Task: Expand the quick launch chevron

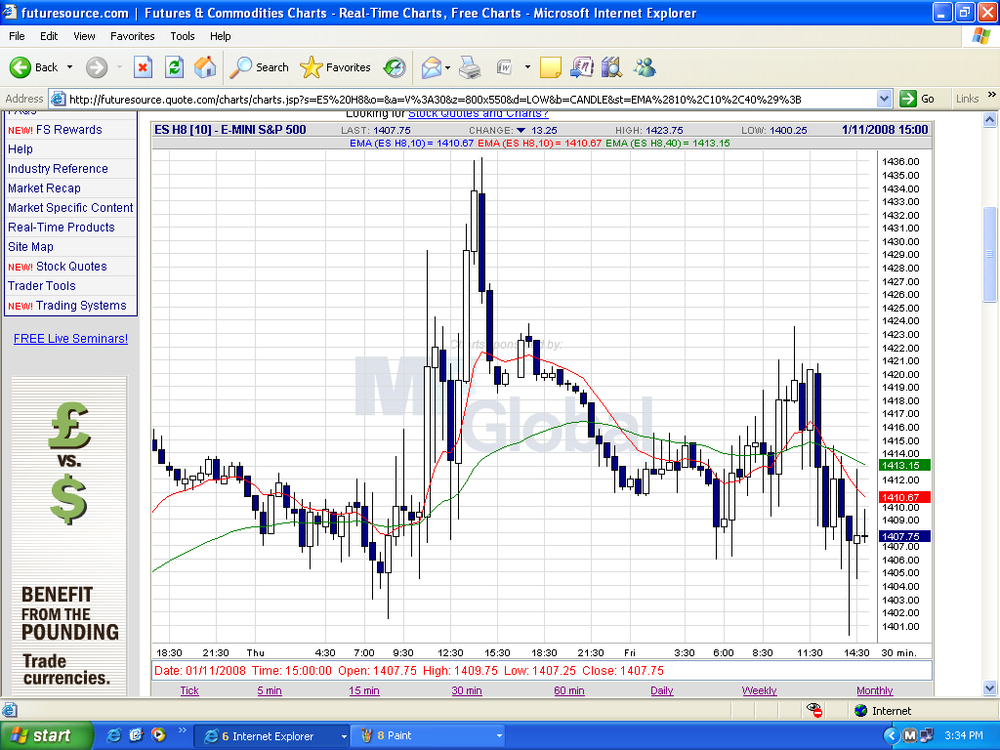Action: coord(182,731)
